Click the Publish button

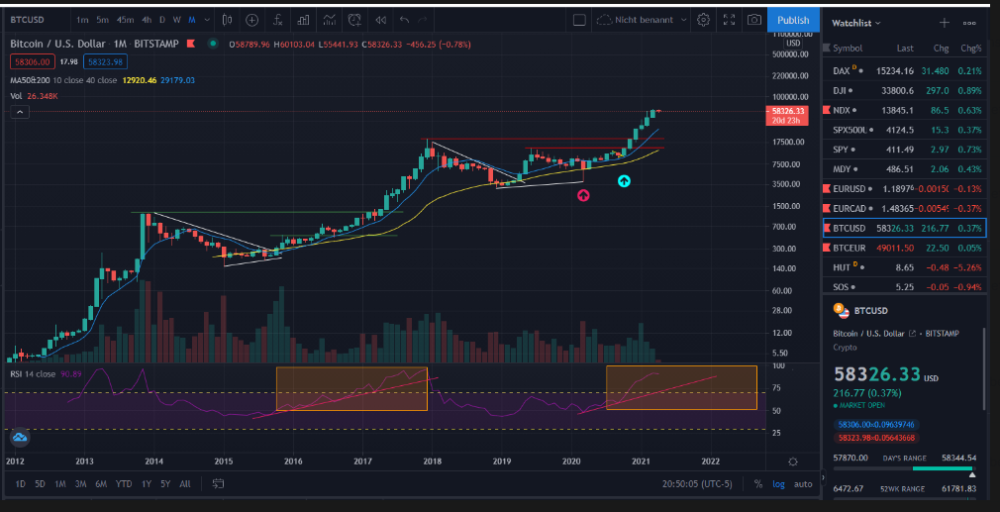point(793,20)
